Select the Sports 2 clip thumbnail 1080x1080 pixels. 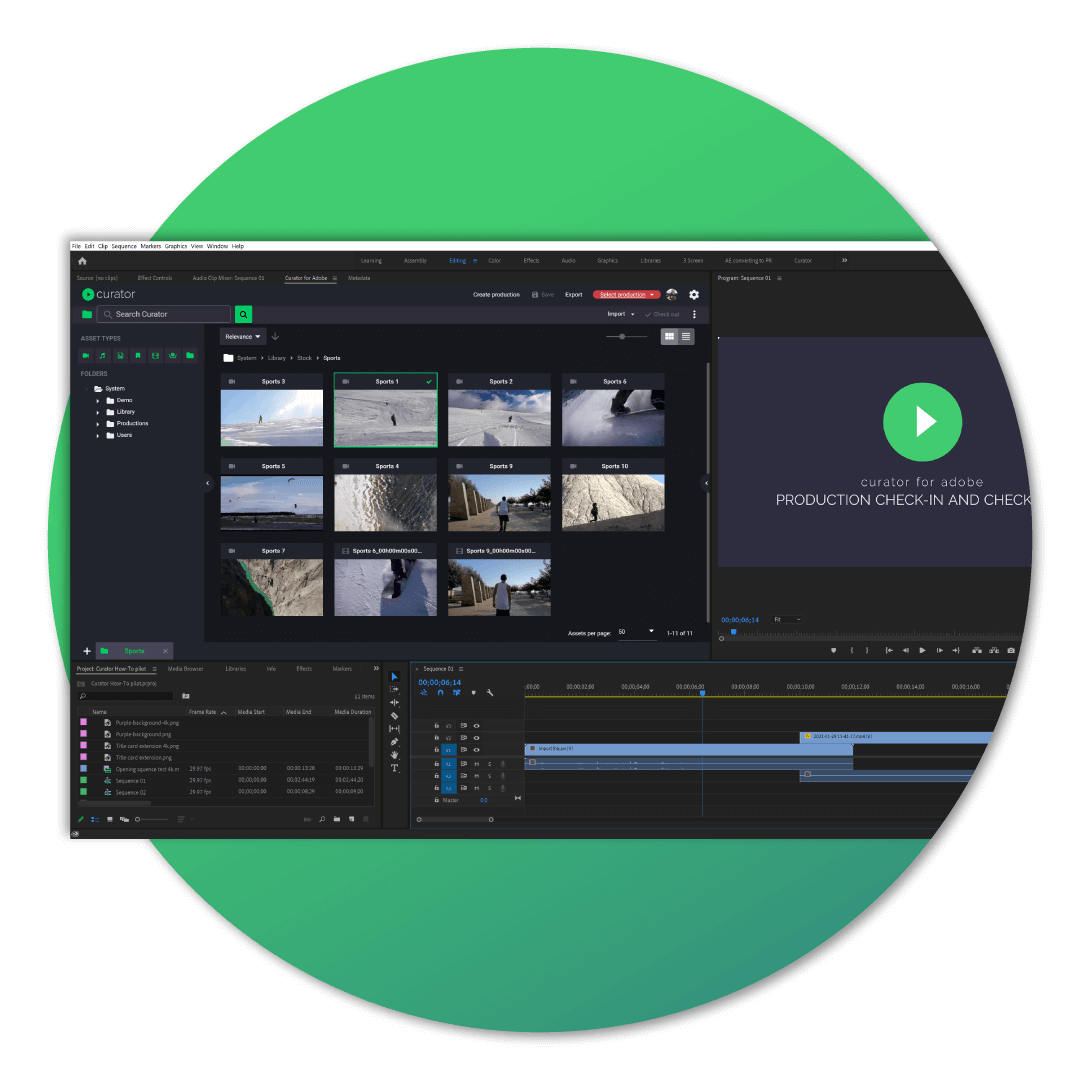pyautogui.click(x=498, y=415)
